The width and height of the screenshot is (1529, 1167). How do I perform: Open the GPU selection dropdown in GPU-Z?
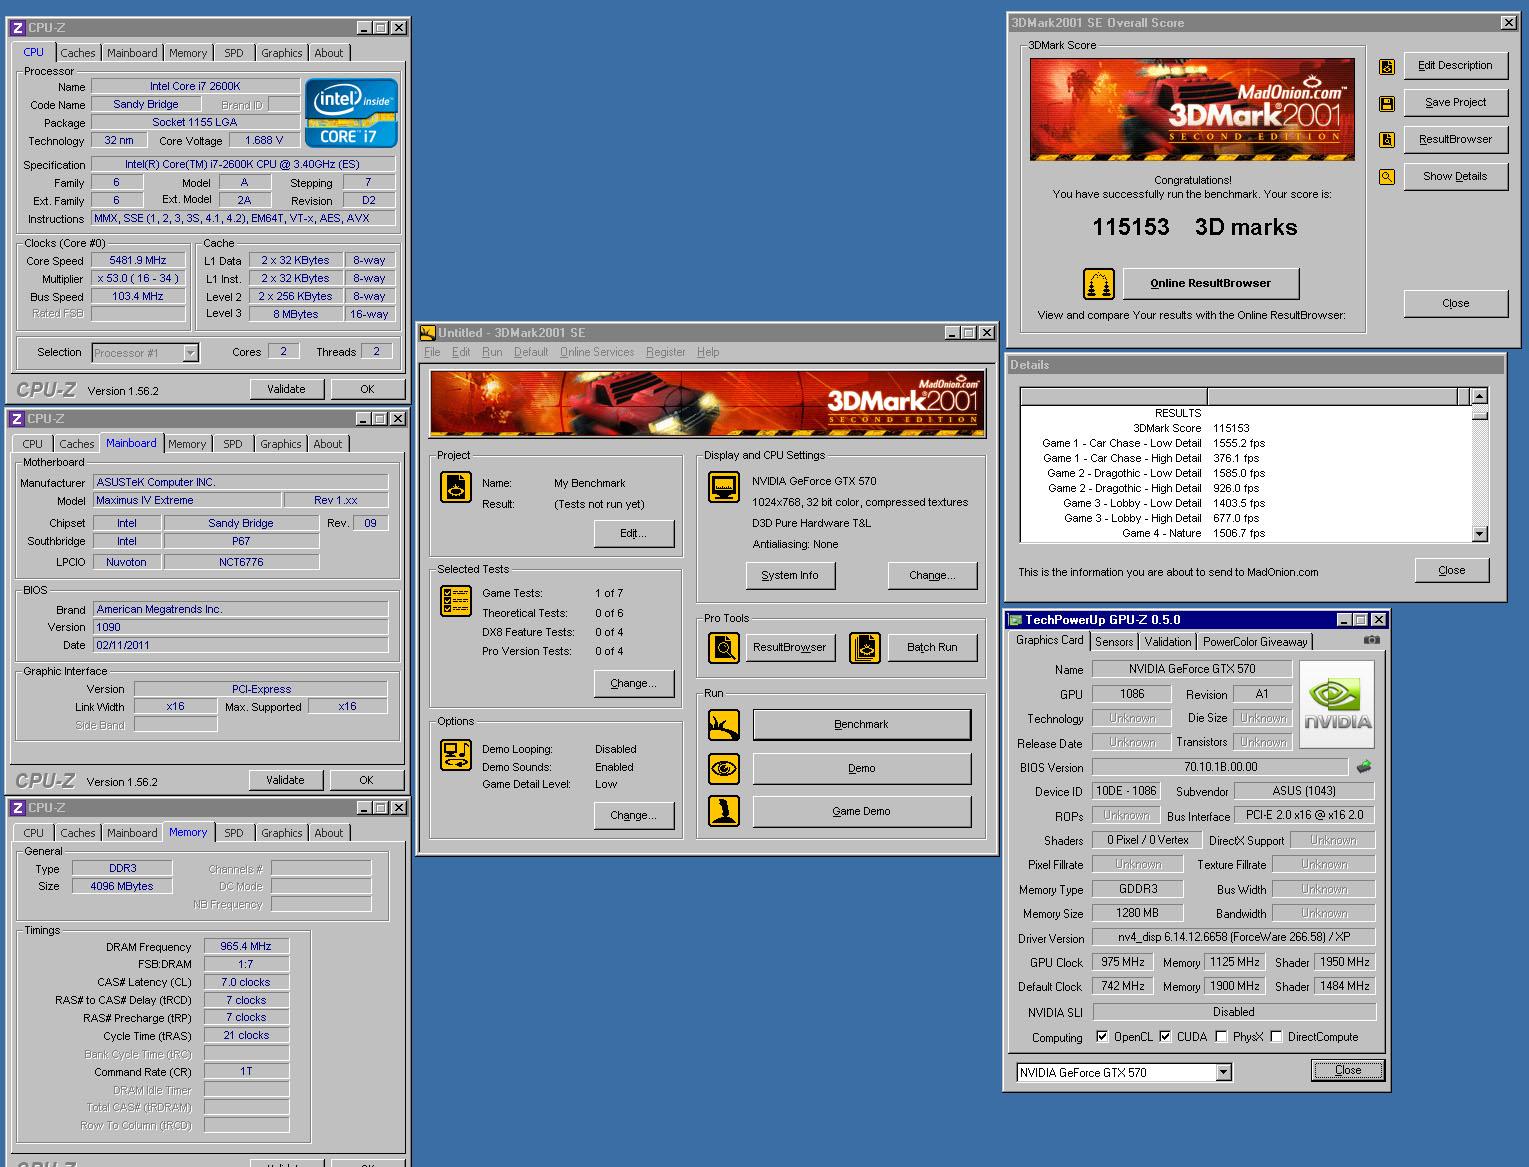1223,1073
